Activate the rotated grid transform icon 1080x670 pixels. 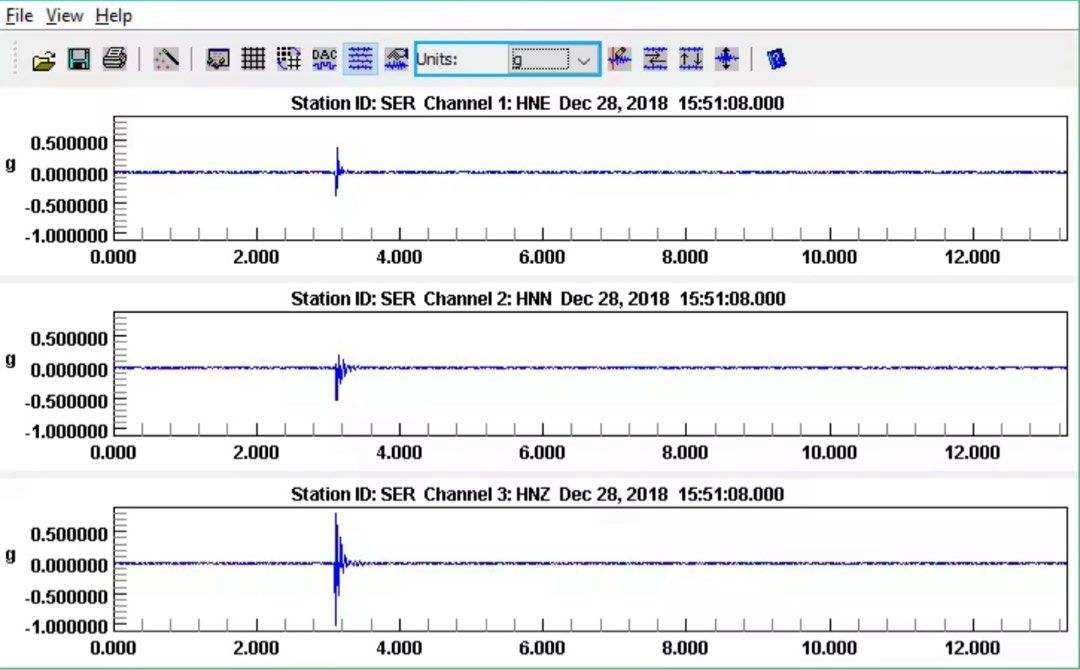288,58
